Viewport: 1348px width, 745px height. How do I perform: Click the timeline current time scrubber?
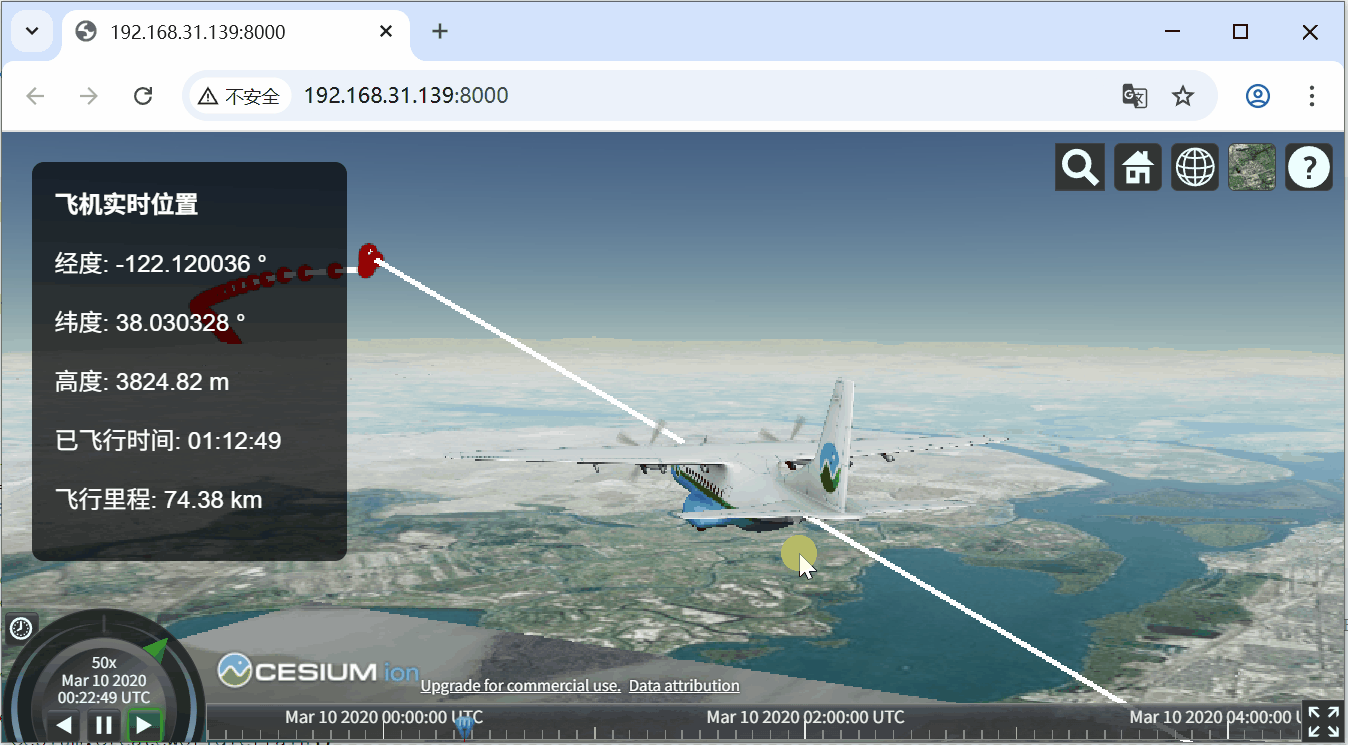pyautogui.click(x=463, y=726)
